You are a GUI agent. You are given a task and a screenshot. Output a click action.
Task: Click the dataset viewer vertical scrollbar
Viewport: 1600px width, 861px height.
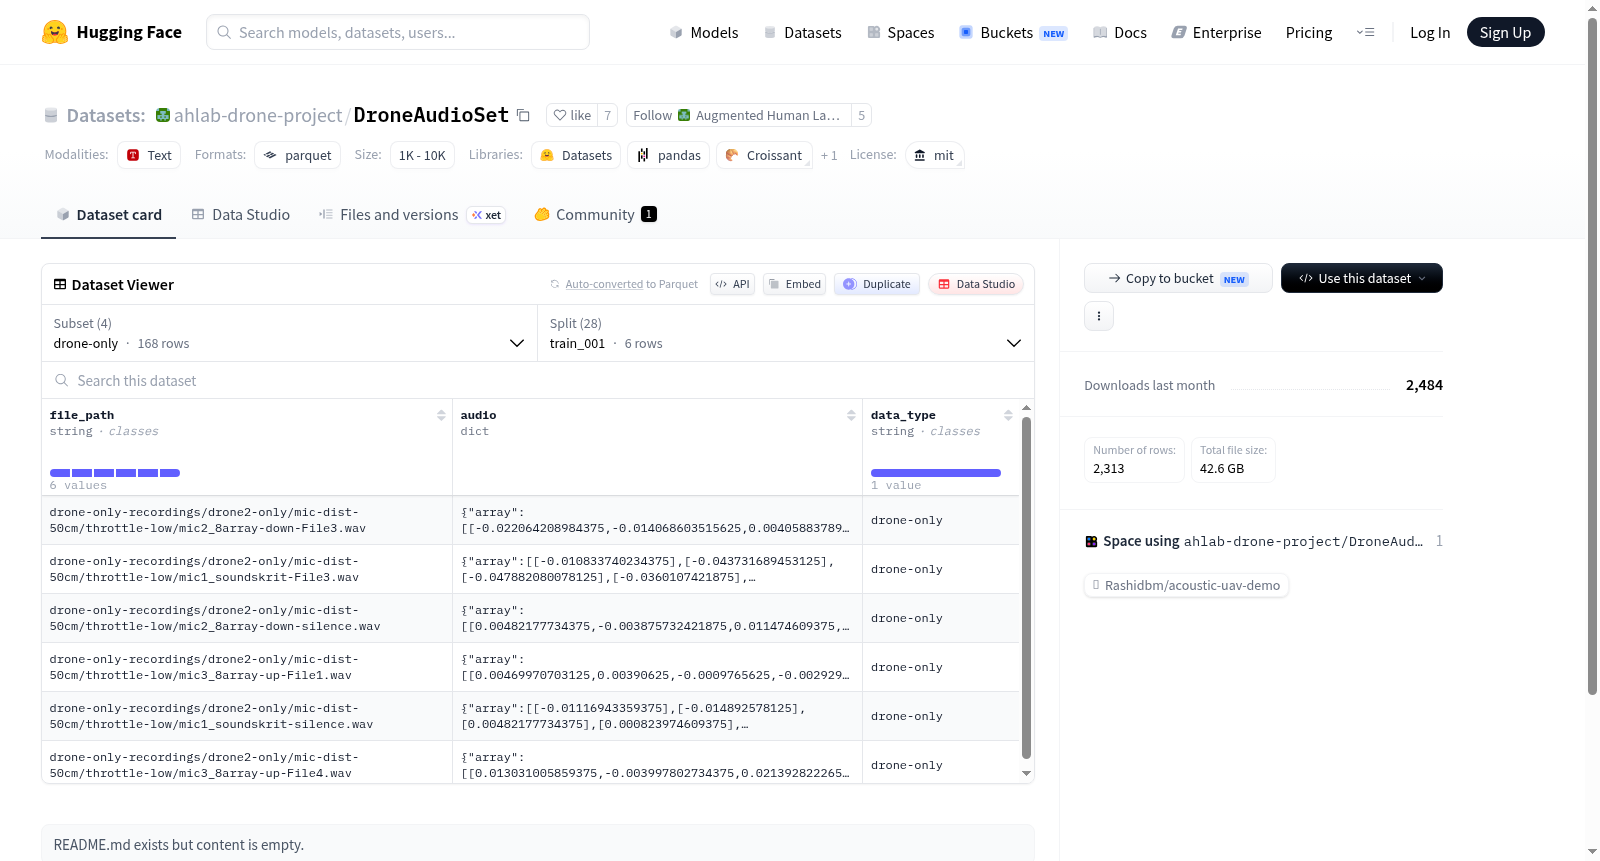(x=1026, y=587)
